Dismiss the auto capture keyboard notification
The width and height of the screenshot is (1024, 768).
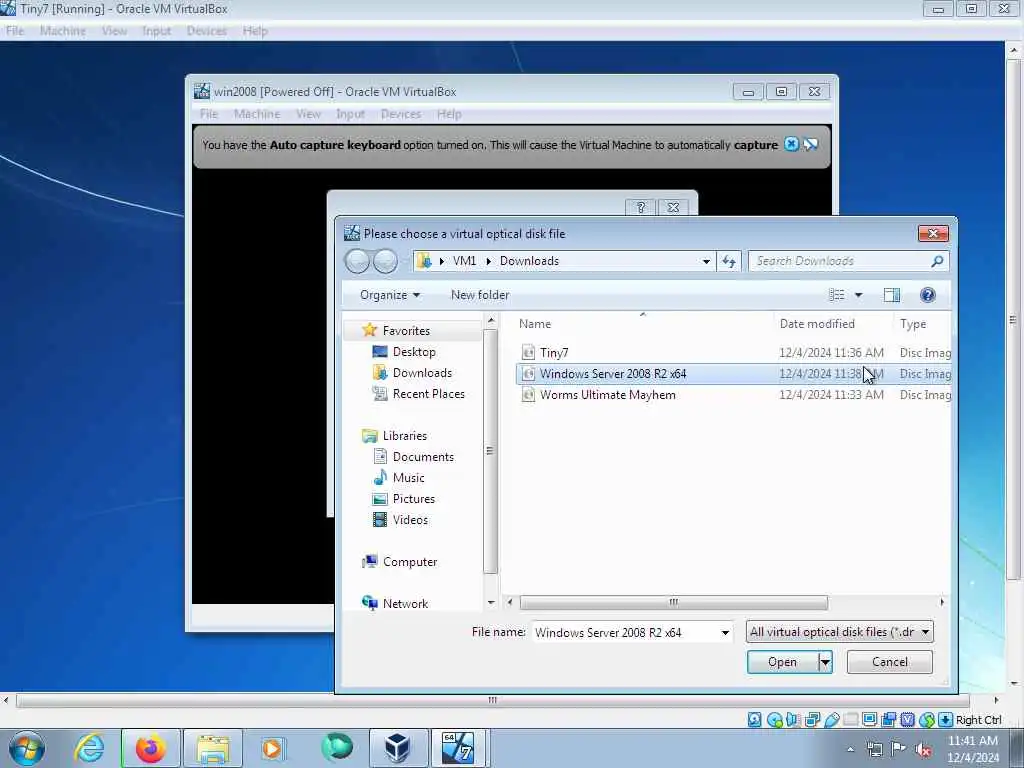[791, 144]
